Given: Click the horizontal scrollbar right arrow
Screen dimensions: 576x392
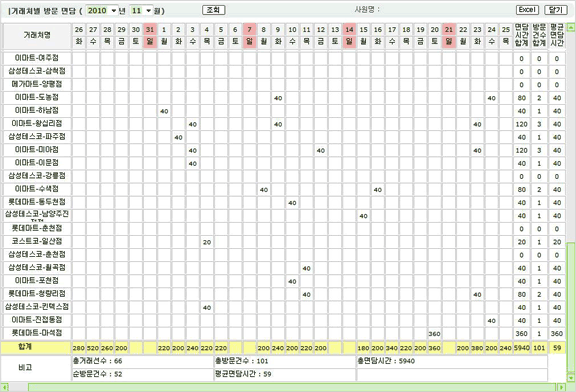Looking at the screenshot, I should click(562, 387).
